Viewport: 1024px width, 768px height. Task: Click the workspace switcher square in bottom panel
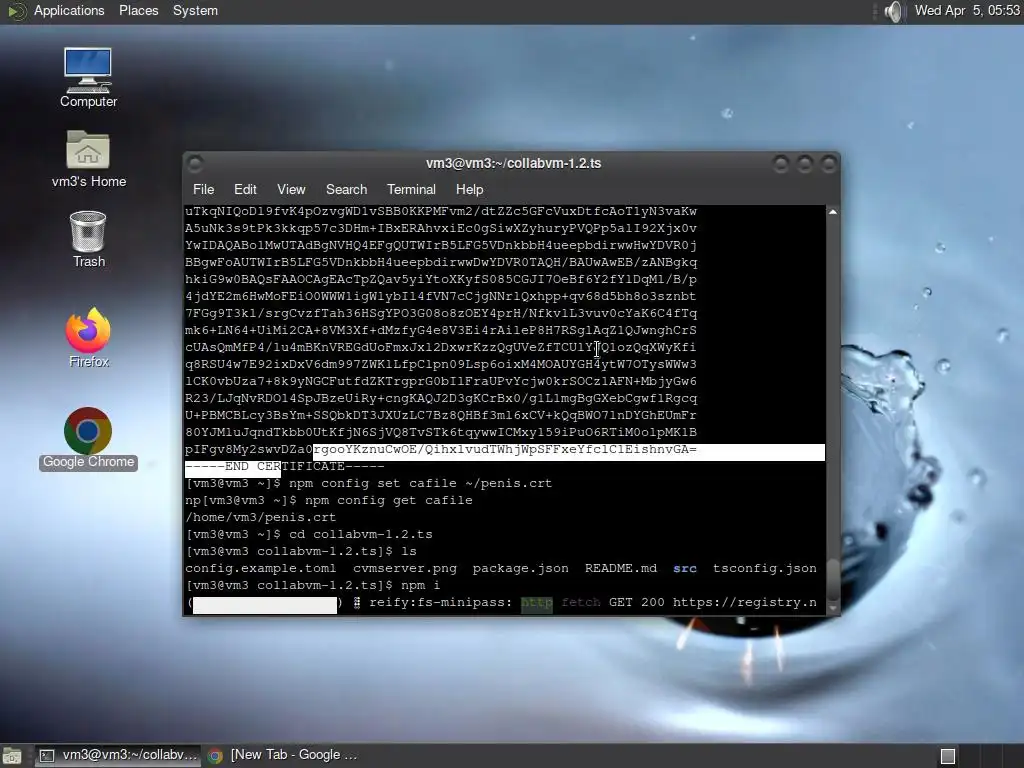click(948, 756)
